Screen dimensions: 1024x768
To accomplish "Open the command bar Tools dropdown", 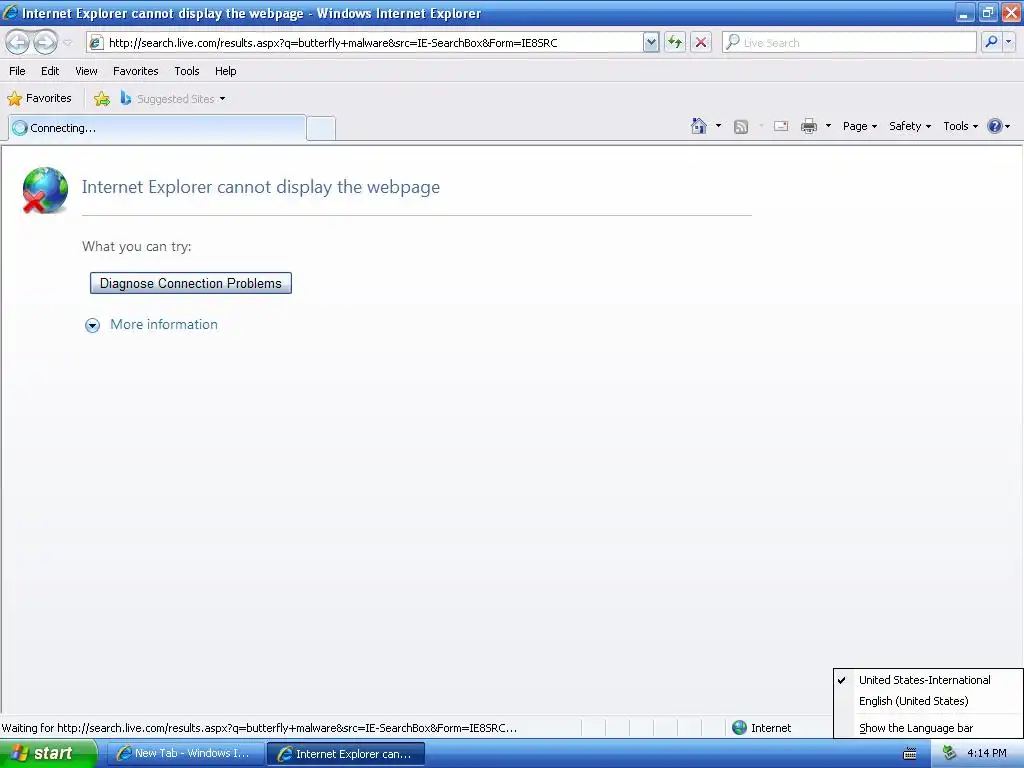I will click(960, 126).
